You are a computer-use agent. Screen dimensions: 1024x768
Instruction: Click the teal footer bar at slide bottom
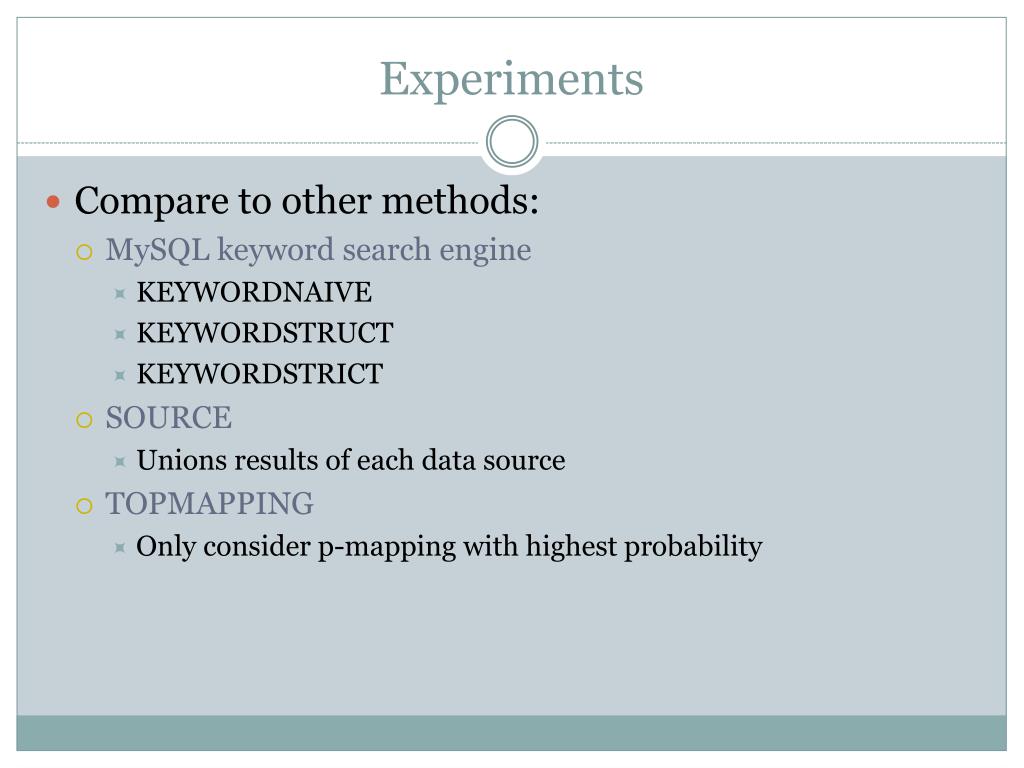(511, 733)
